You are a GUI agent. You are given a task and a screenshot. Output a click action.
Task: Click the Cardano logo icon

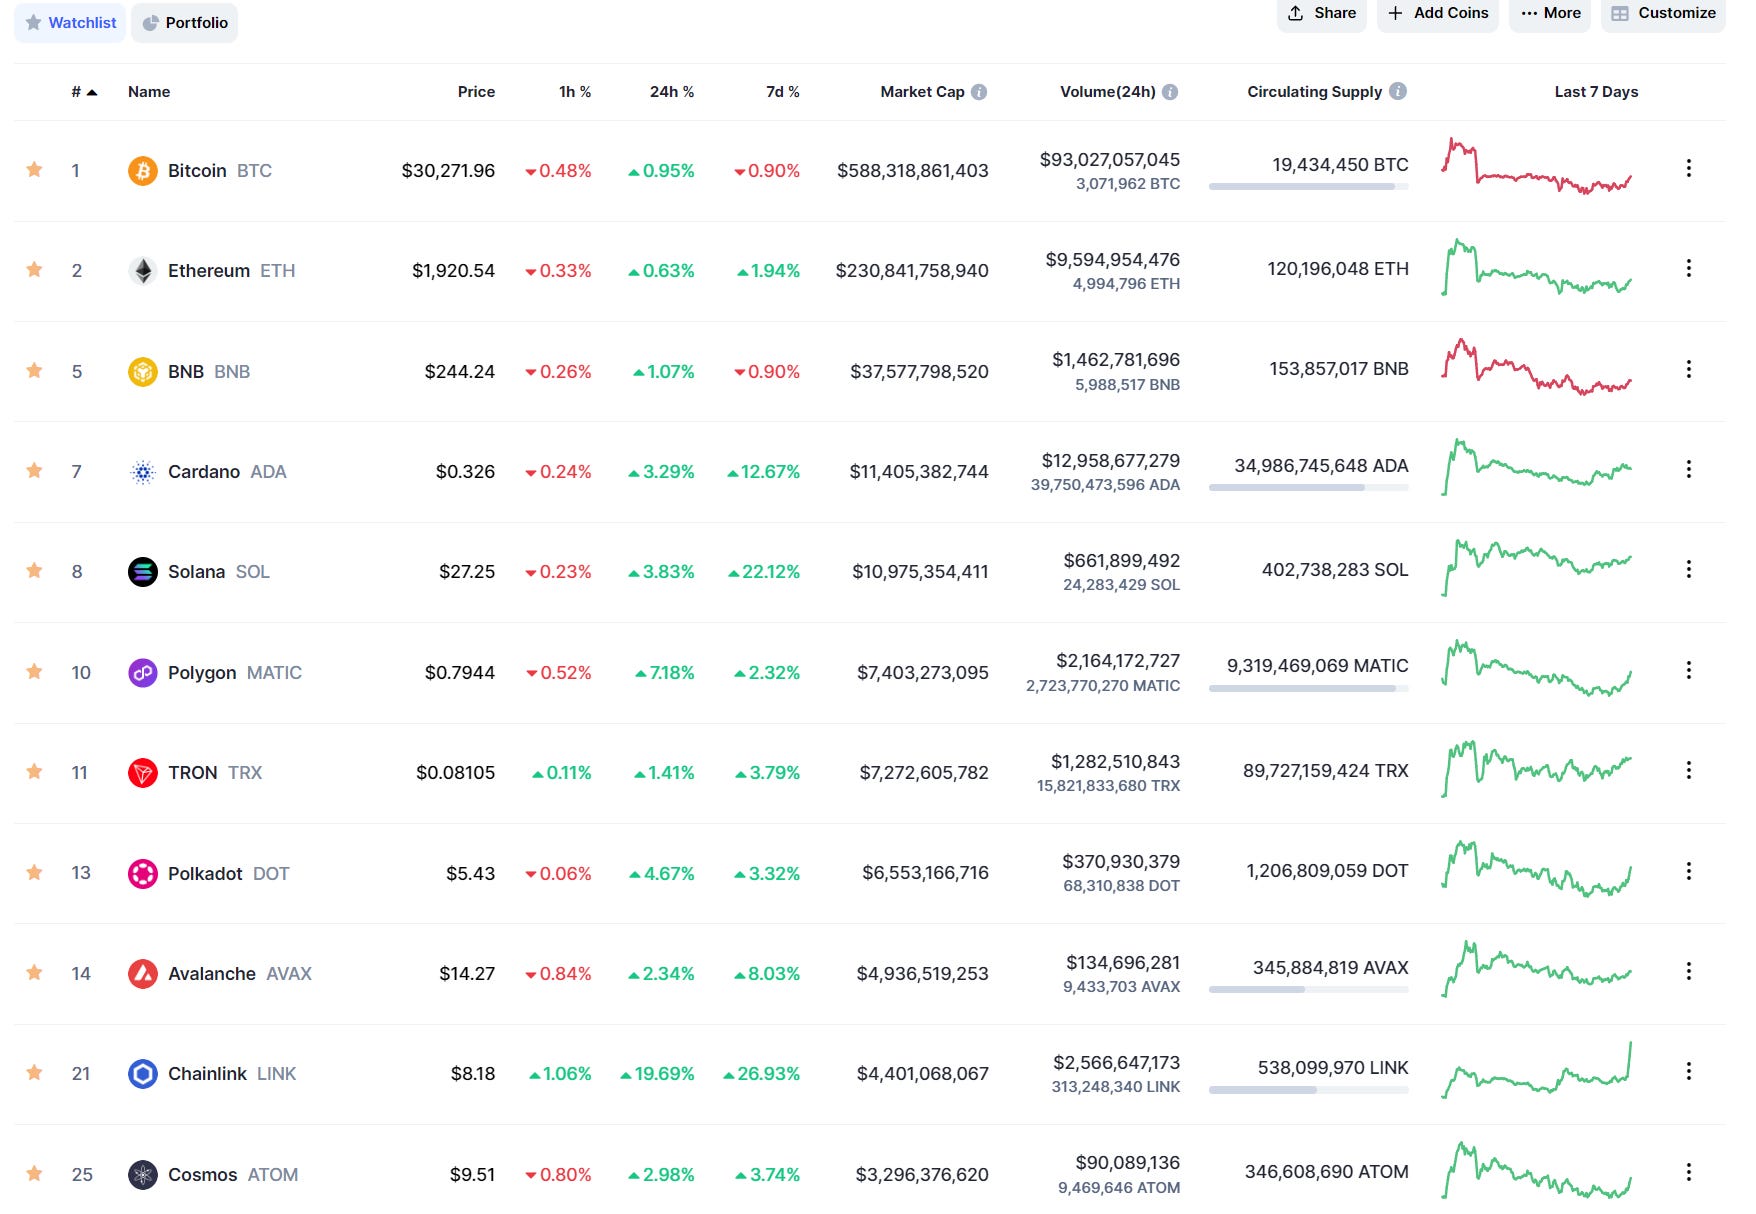coord(143,472)
